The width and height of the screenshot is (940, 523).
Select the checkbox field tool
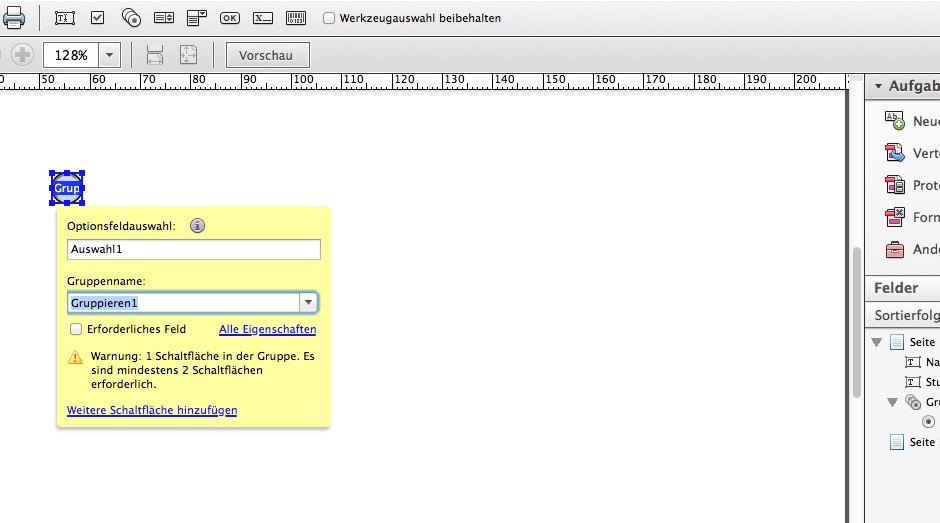point(97,18)
